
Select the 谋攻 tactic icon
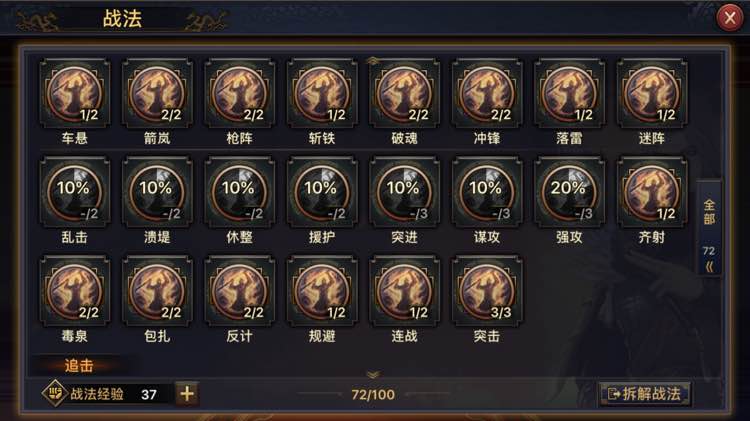point(487,192)
